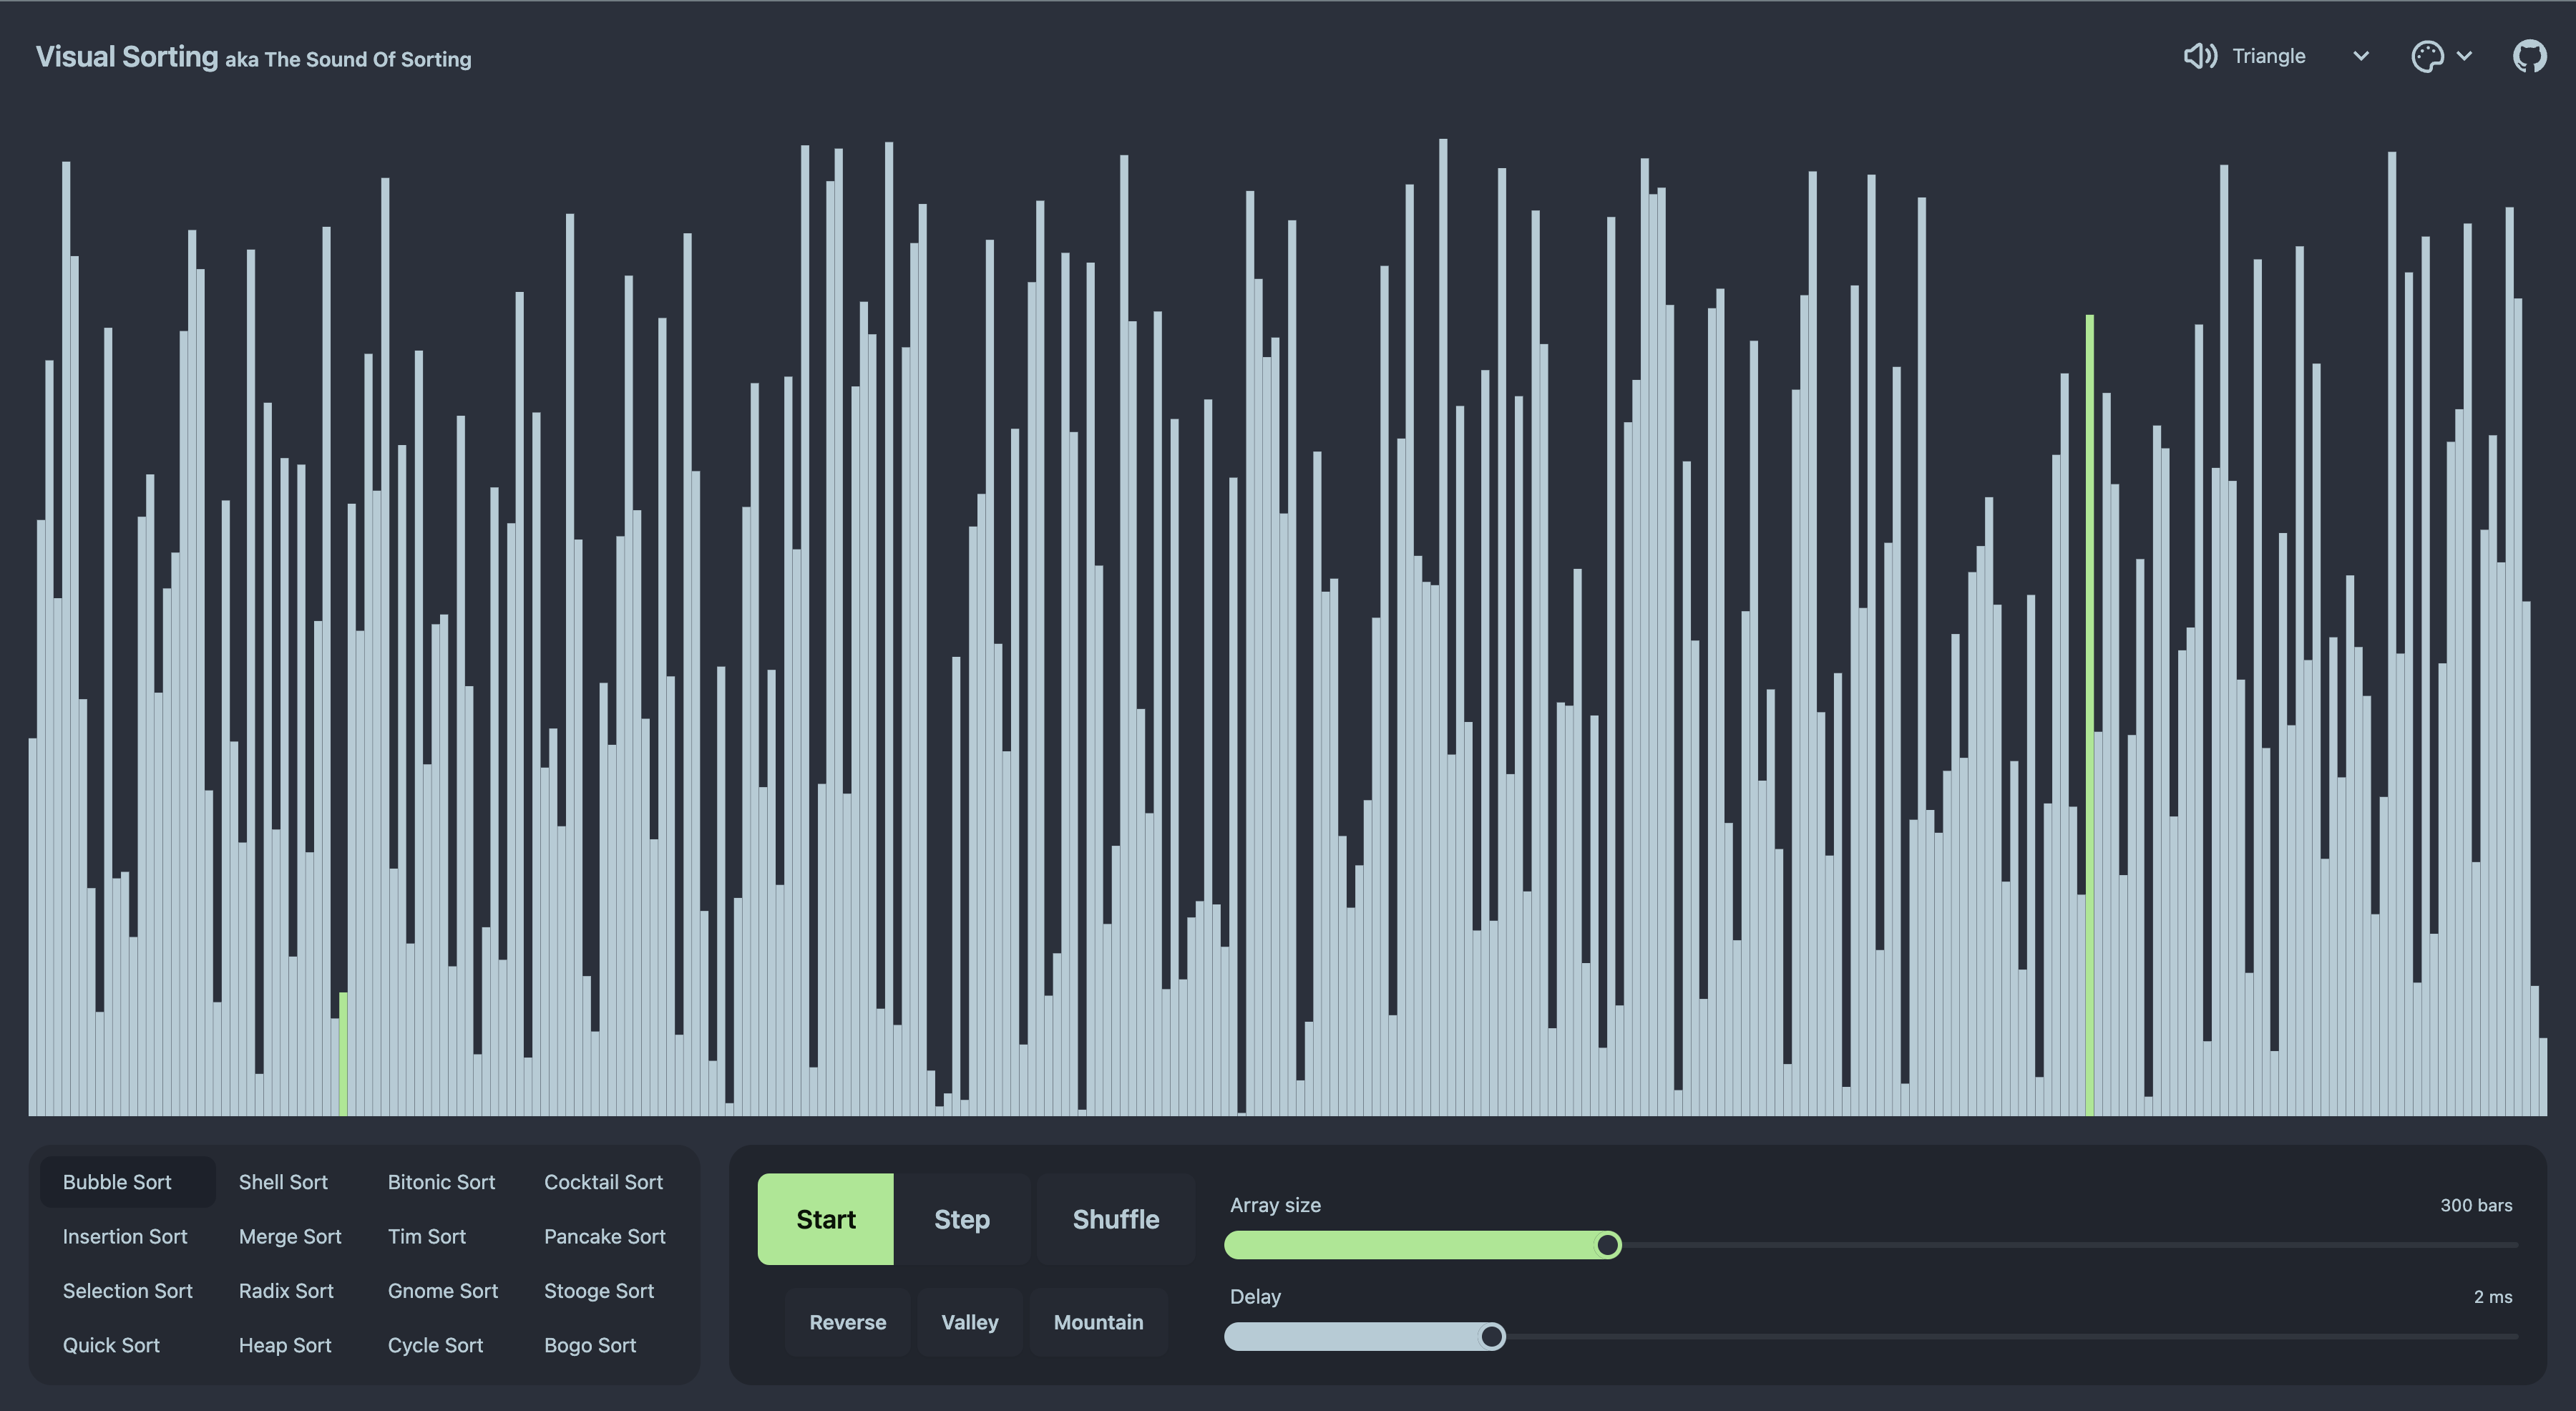Expand the theme palette chevron

pyautogui.click(x=2464, y=57)
